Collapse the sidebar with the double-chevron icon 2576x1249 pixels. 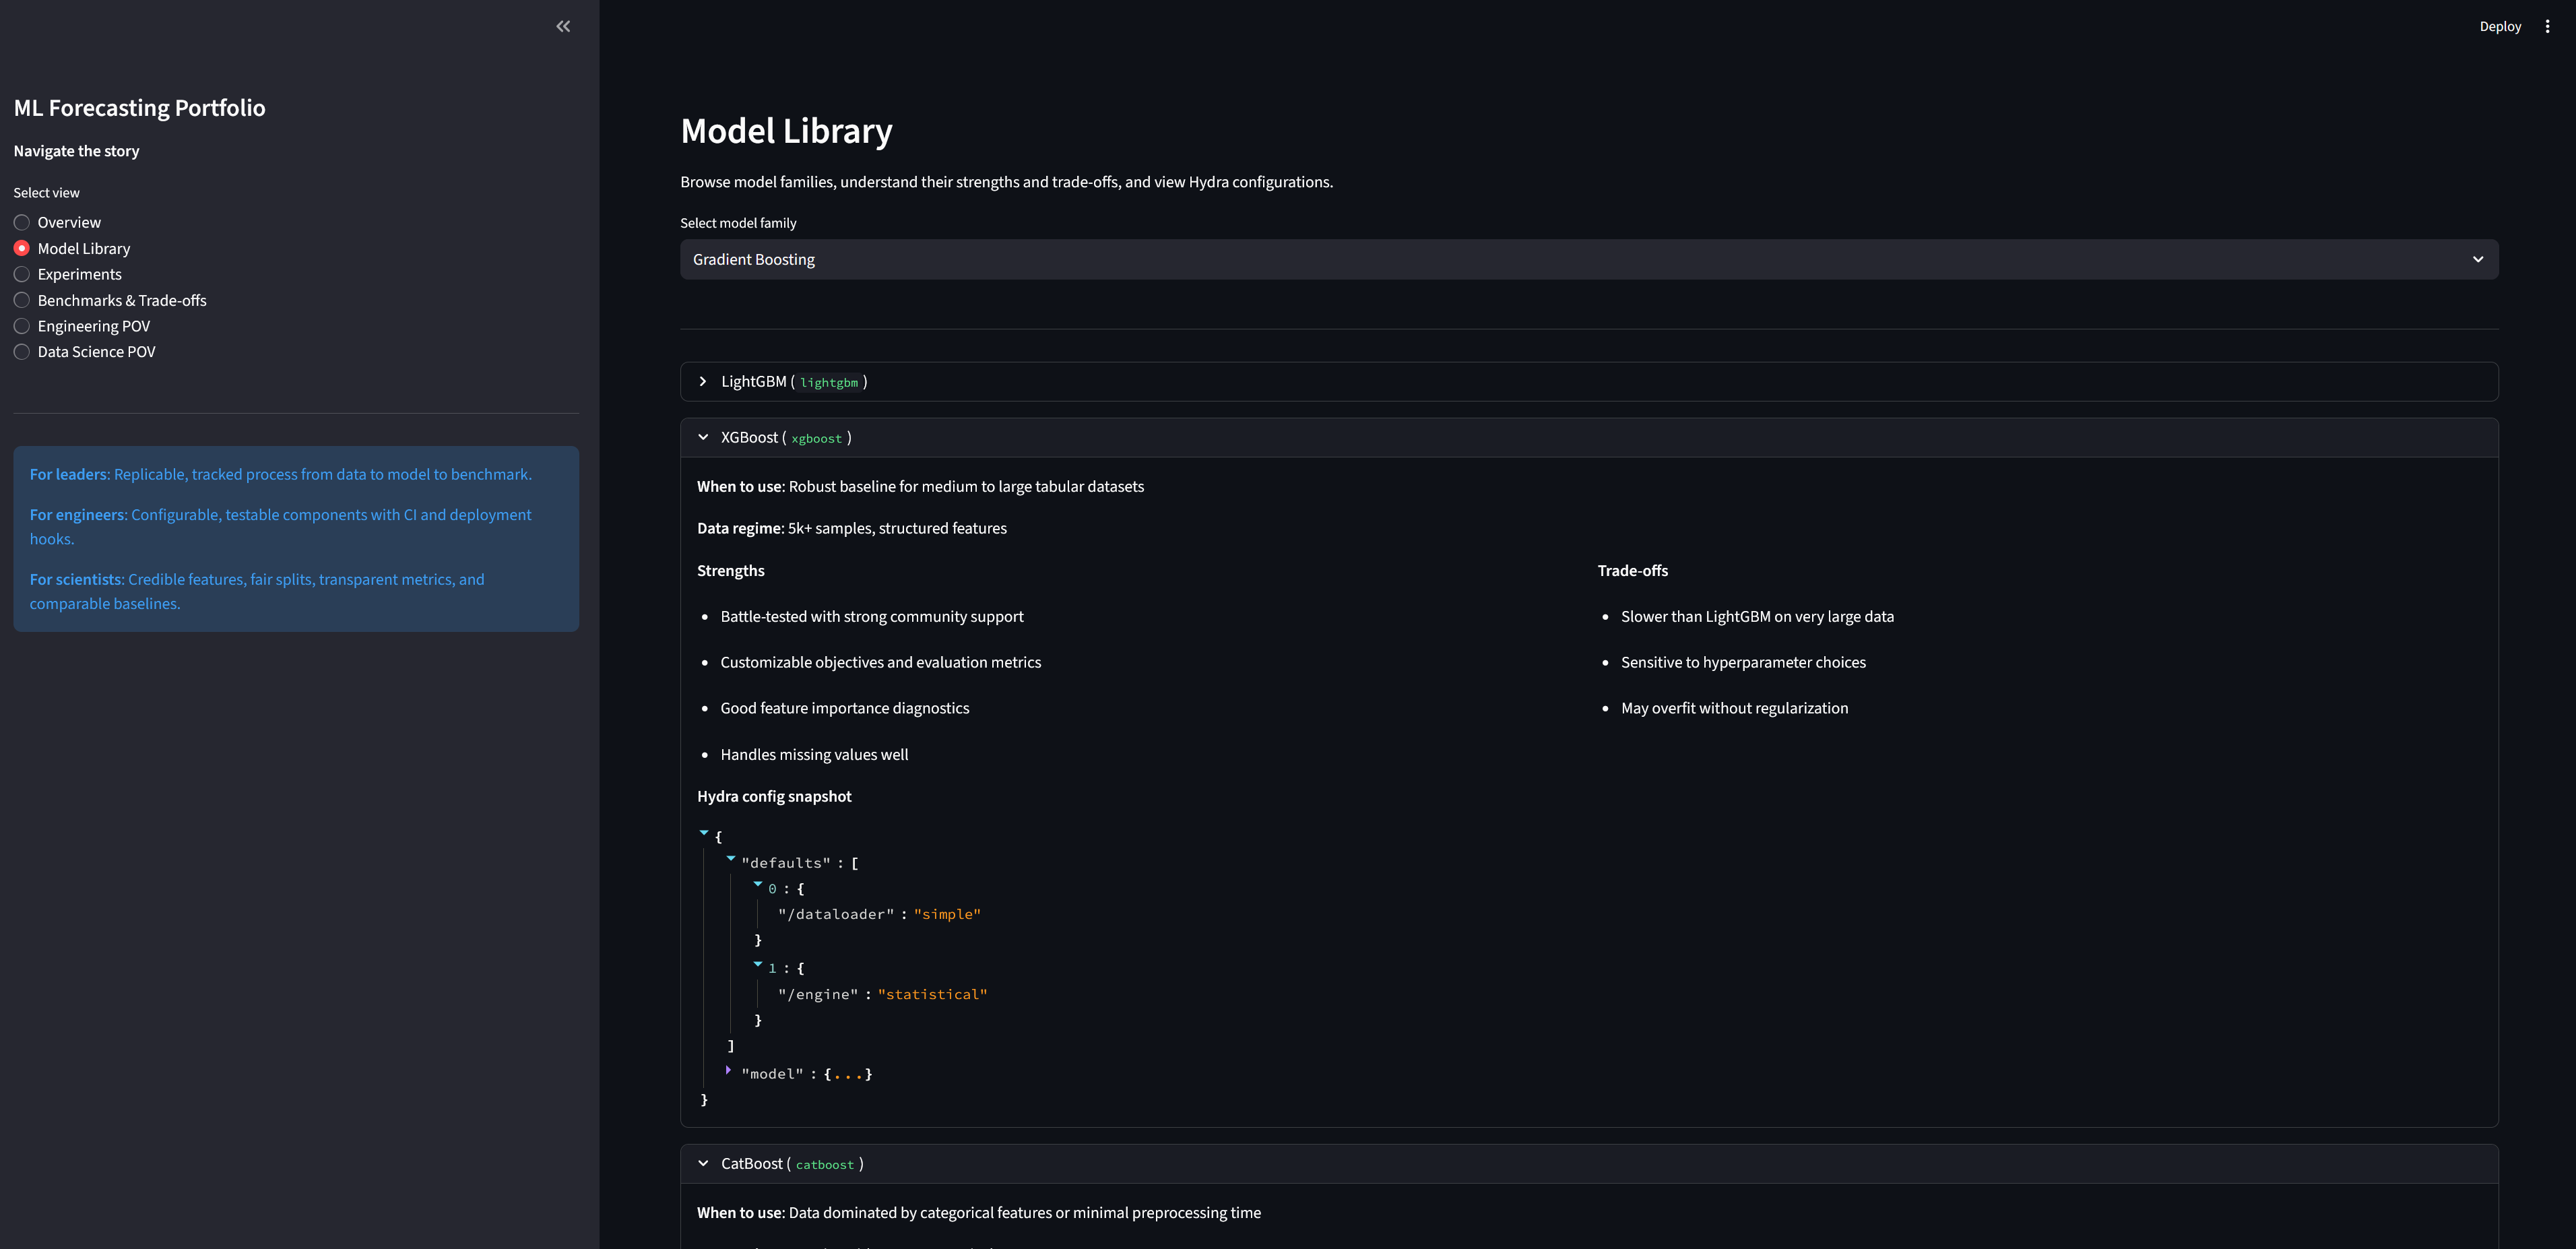563,26
